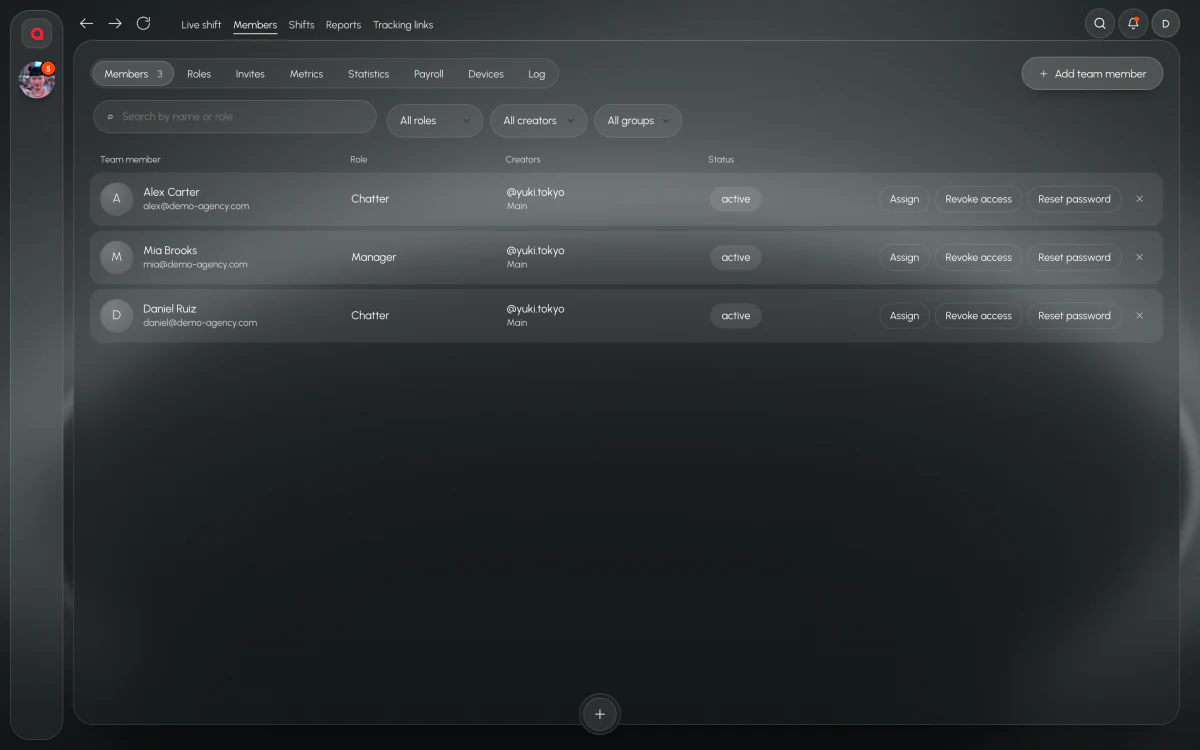Click the Team member column header
This screenshot has height=750, width=1200.
tap(130, 160)
